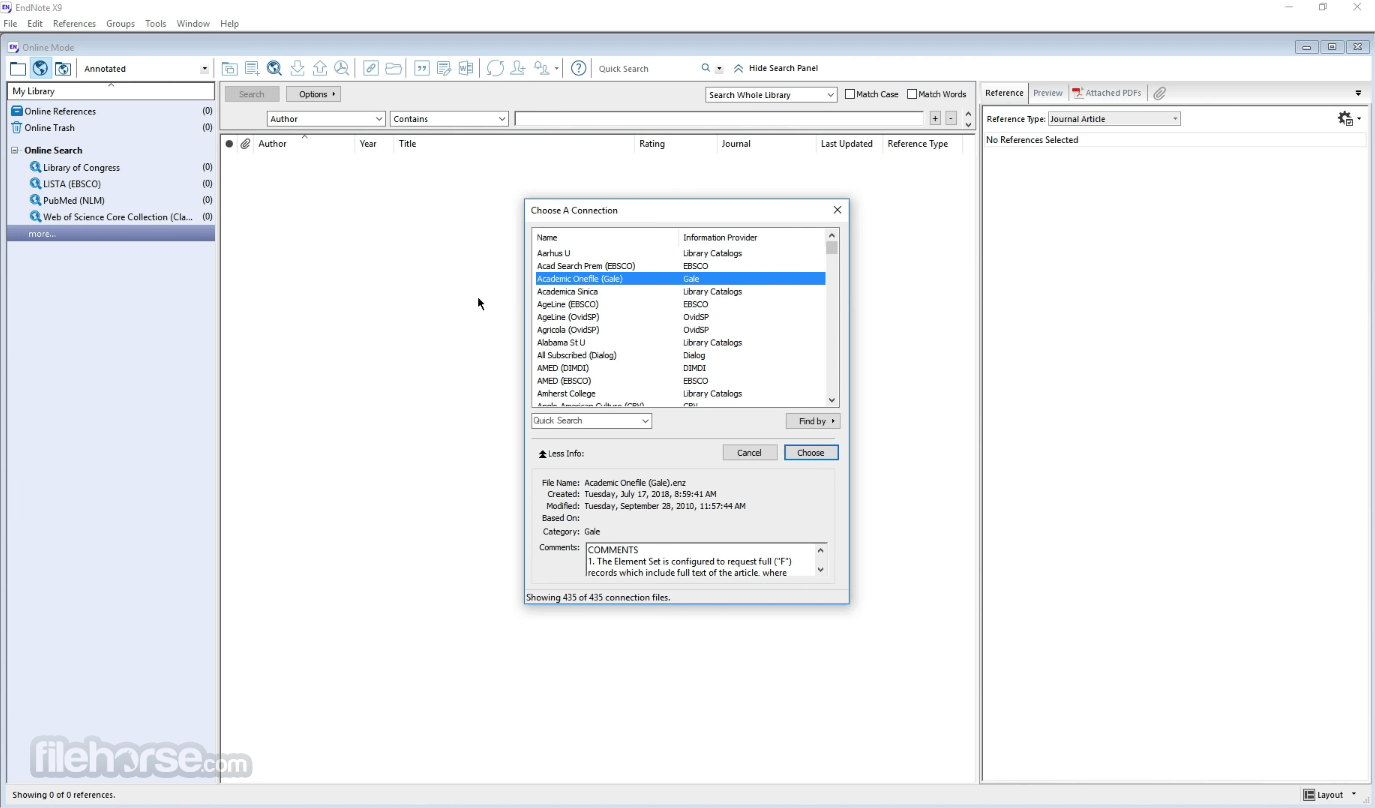1375x808 pixels.
Task: Open the Reference Type Journal Article dropdown
Action: pyautogui.click(x=1114, y=119)
